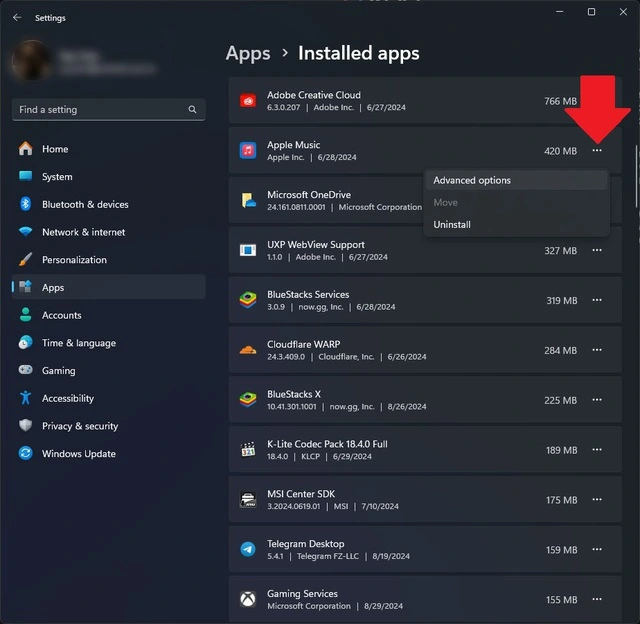
Task: Click the Apps breadcrumb link
Action: coord(248,53)
